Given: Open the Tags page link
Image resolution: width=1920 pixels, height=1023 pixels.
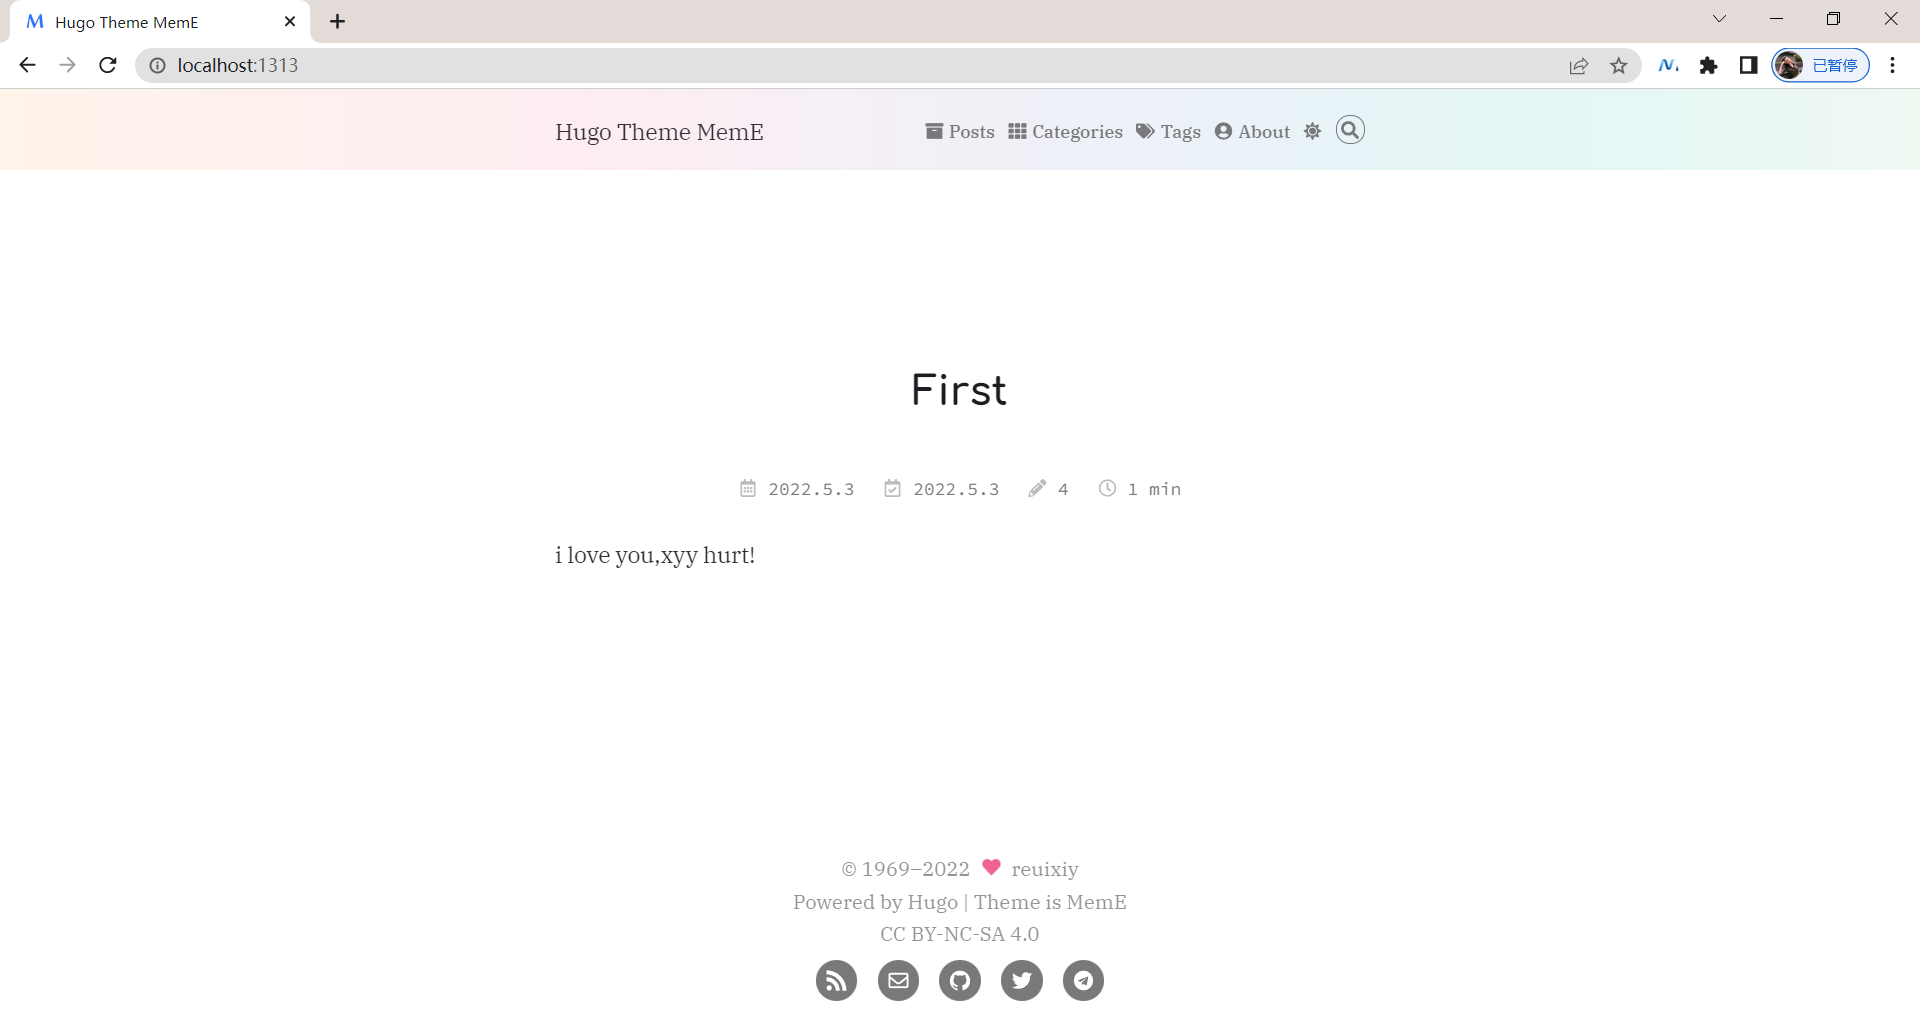Looking at the screenshot, I should 1168,132.
